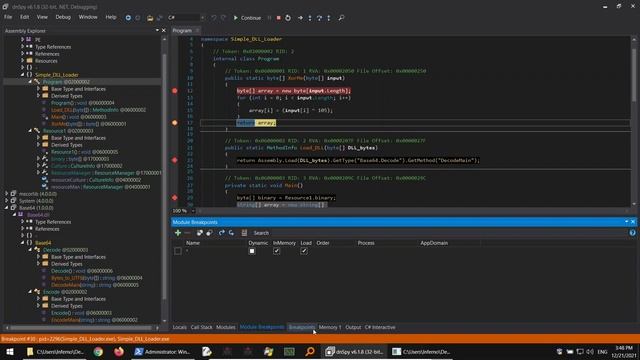The height and width of the screenshot is (360, 640).
Task: Click the export module breakpoints arrow icon
Action: [222, 233]
